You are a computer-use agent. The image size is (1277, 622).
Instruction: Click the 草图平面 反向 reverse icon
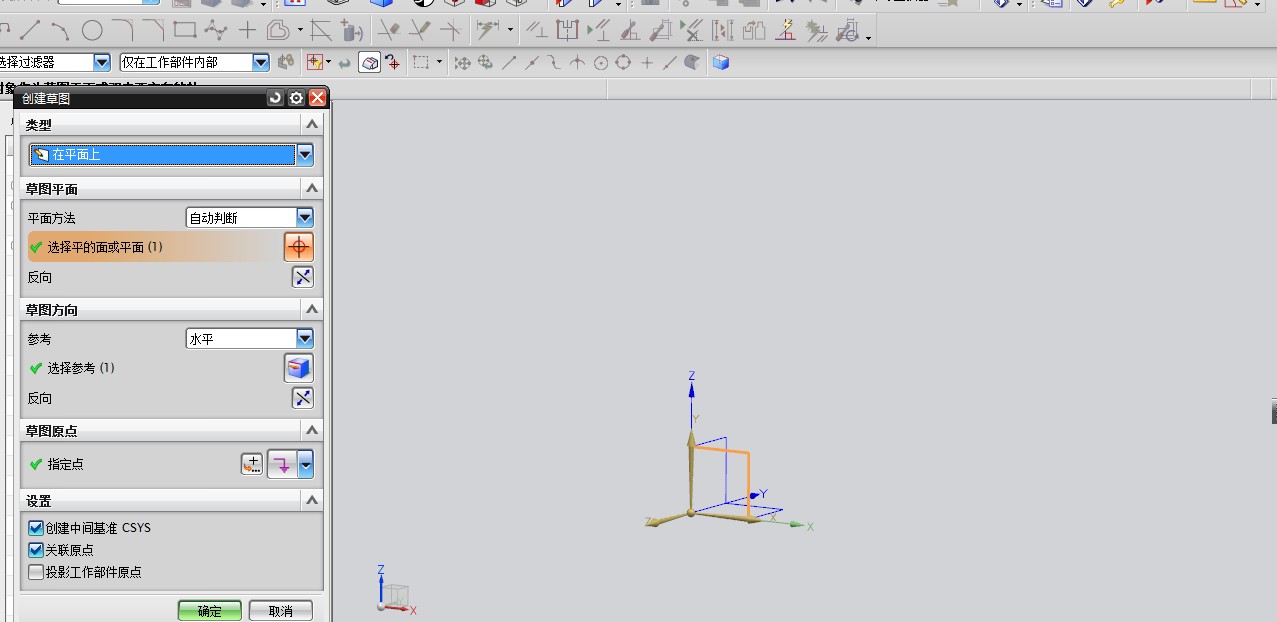tap(302, 277)
